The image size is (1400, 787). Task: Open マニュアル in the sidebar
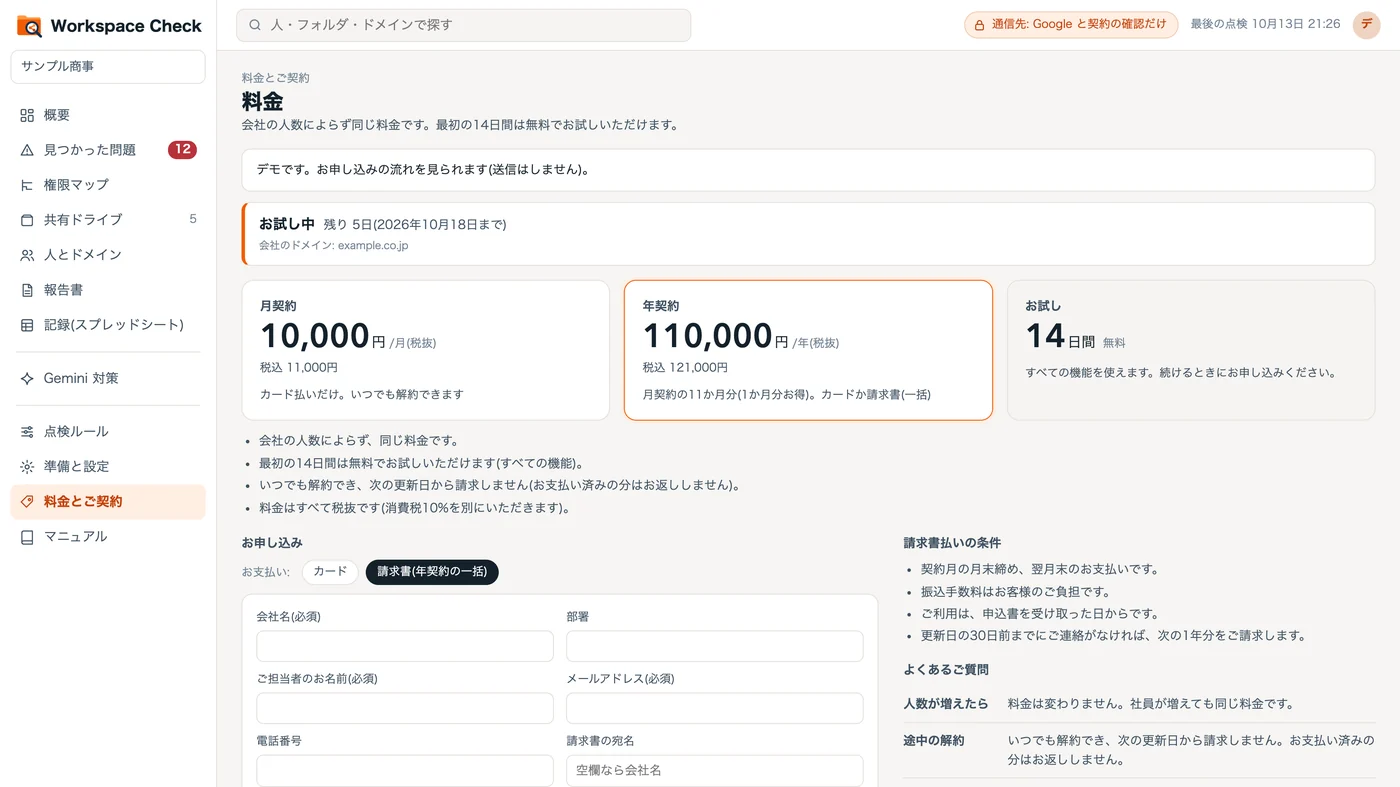[108, 537]
